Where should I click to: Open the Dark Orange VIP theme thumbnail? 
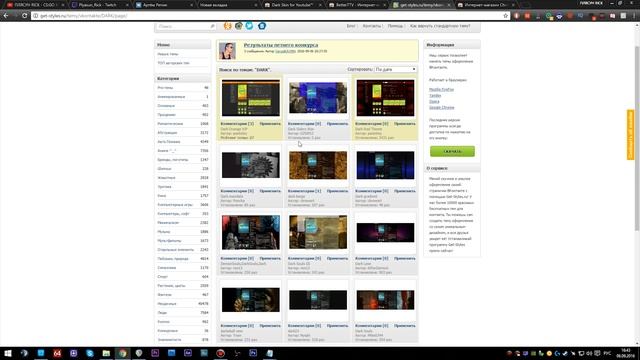251,98
